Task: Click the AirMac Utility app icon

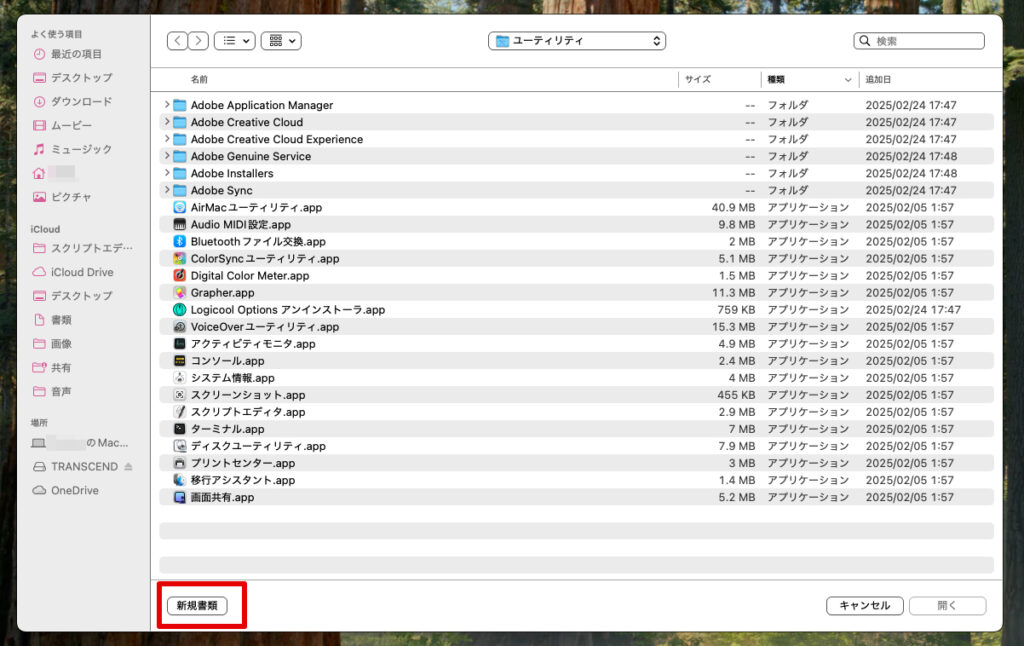Action: point(180,207)
